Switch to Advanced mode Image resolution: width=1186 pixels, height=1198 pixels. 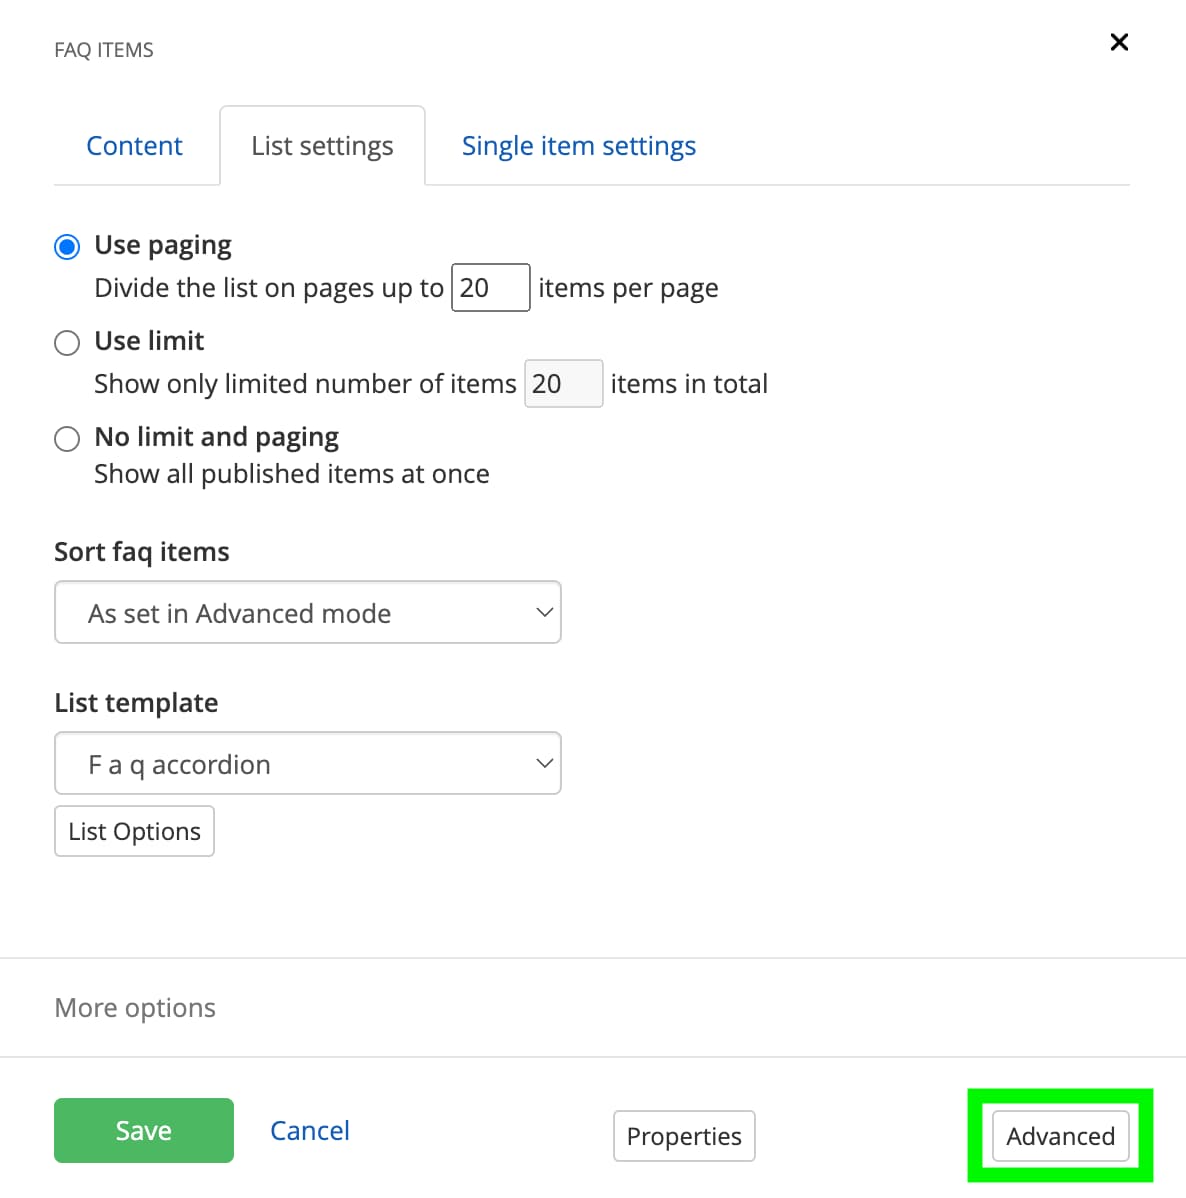(1059, 1136)
